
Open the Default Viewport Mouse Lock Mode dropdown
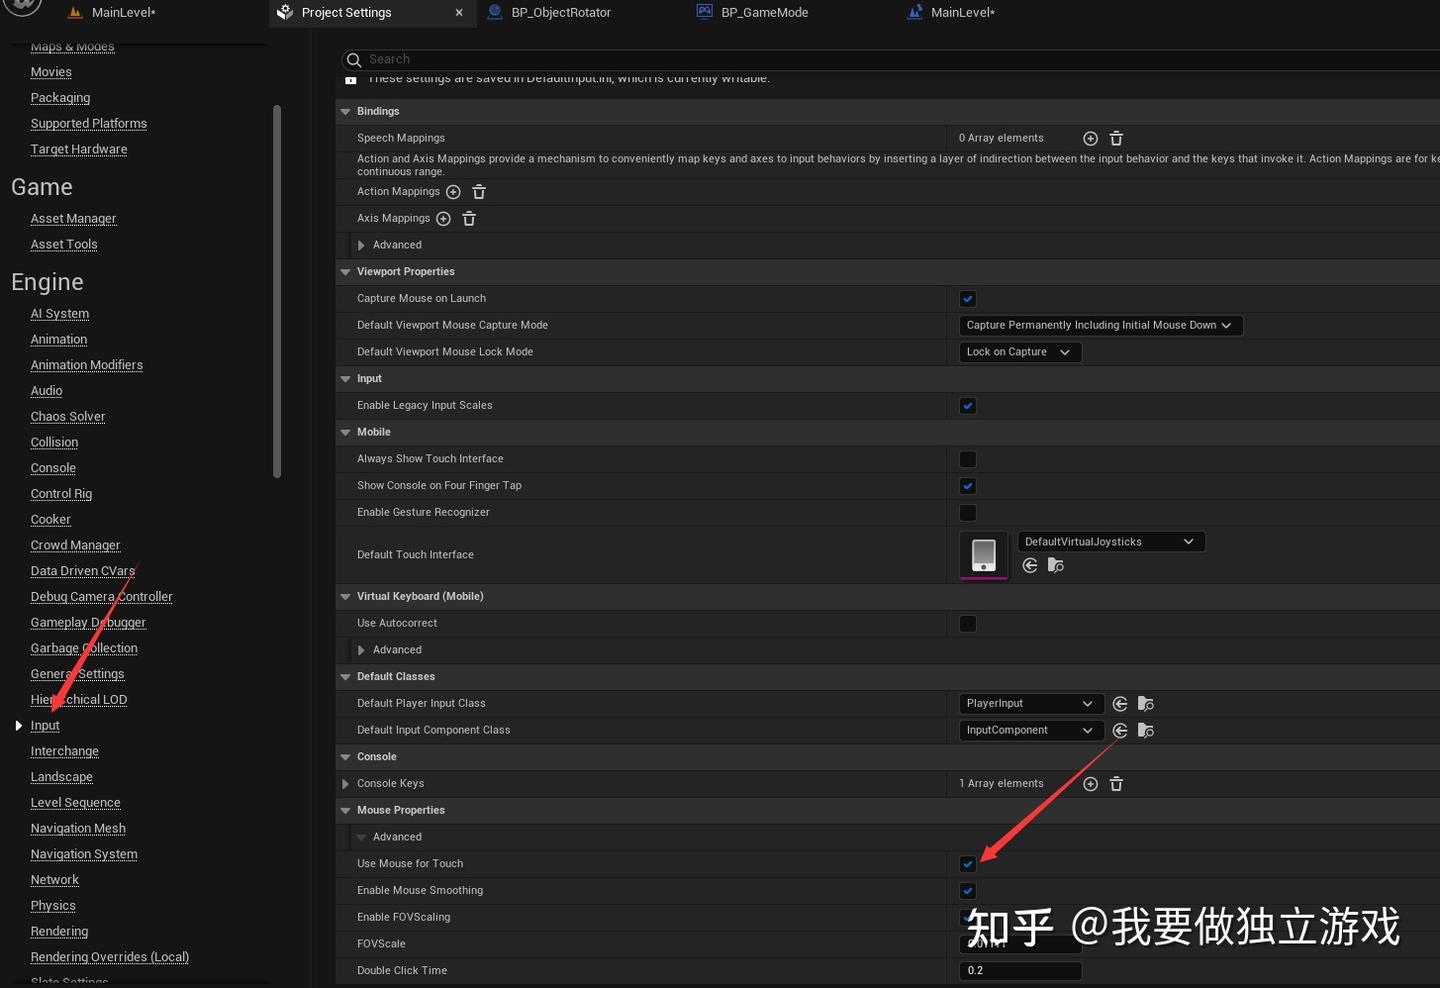pos(1019,352)
